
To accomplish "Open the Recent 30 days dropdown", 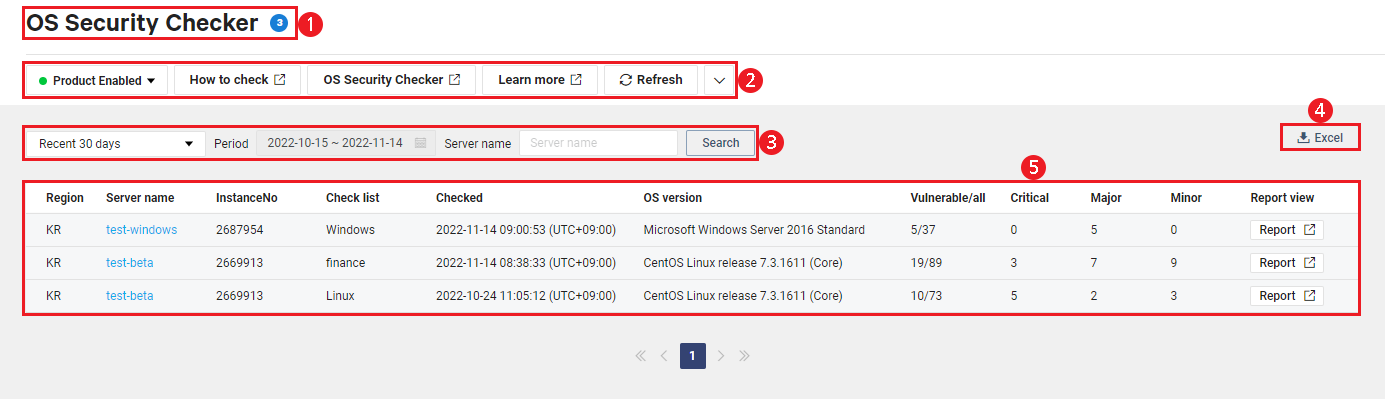I will pyautogui.click(x=115, y=143).
